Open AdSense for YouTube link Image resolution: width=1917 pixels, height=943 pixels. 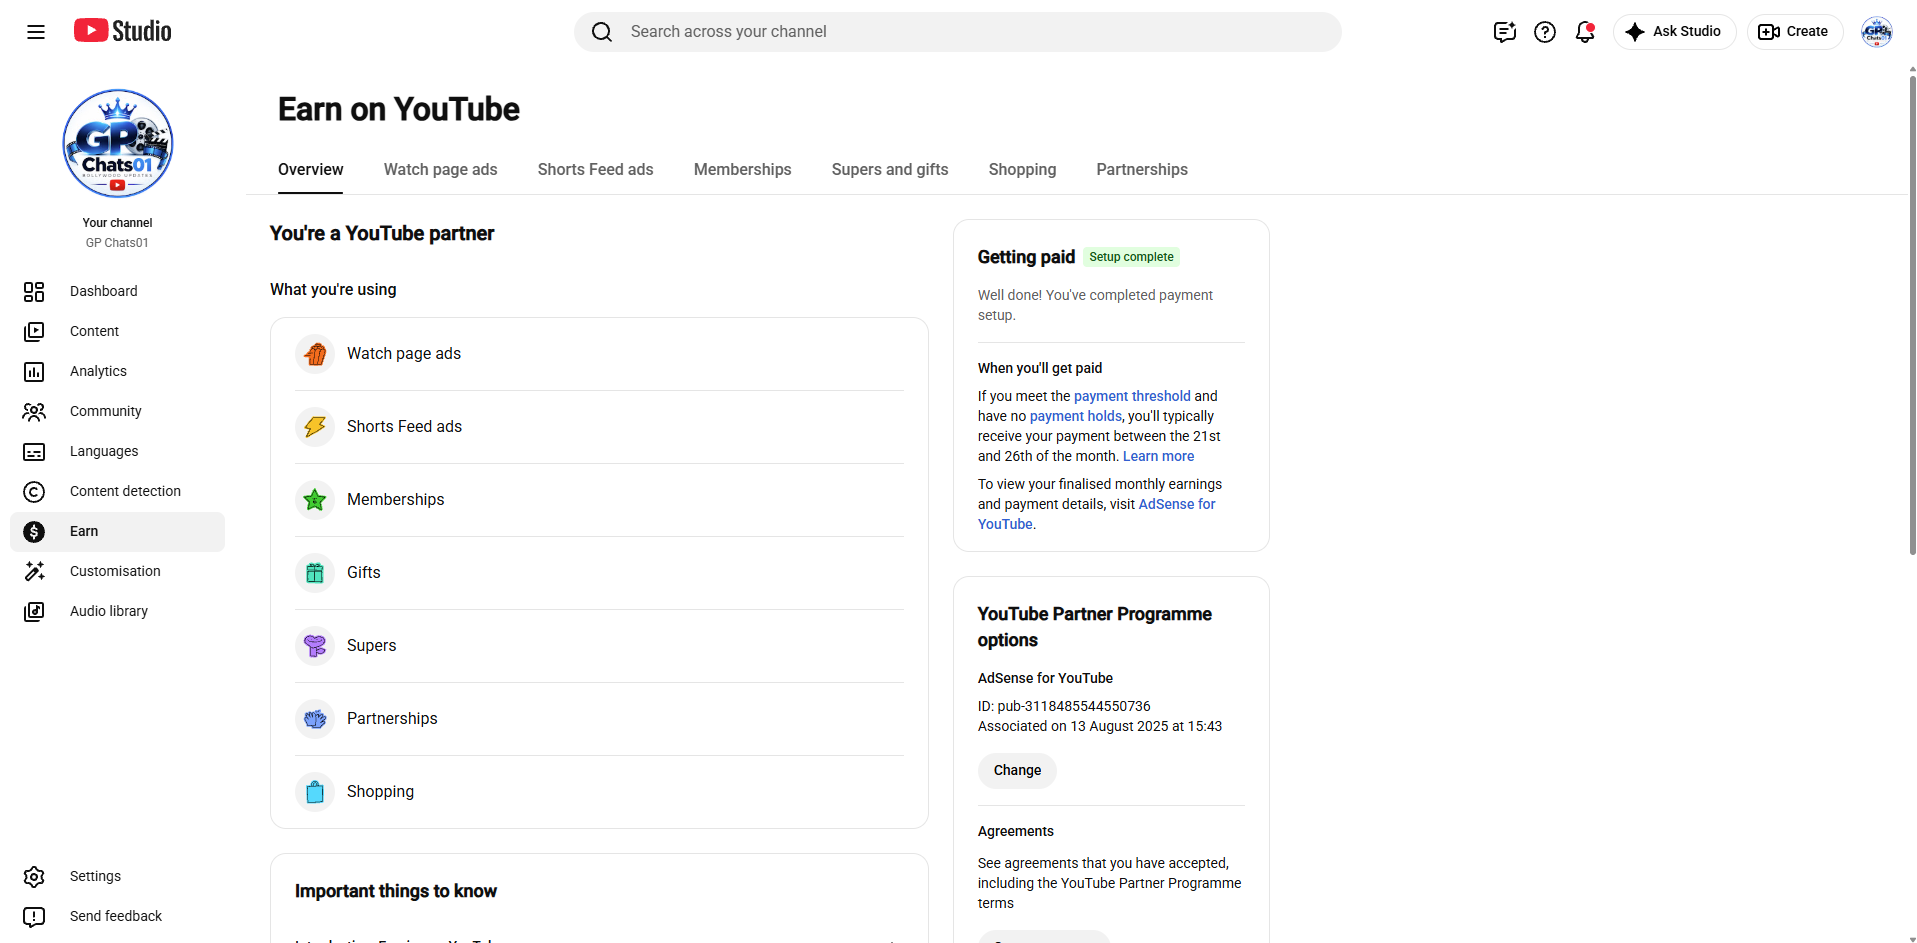(x=1097, y=514)
